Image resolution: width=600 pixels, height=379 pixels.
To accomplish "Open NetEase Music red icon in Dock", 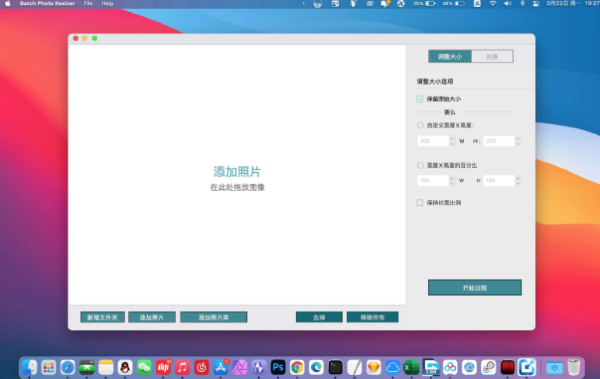I will pos(202,368).
